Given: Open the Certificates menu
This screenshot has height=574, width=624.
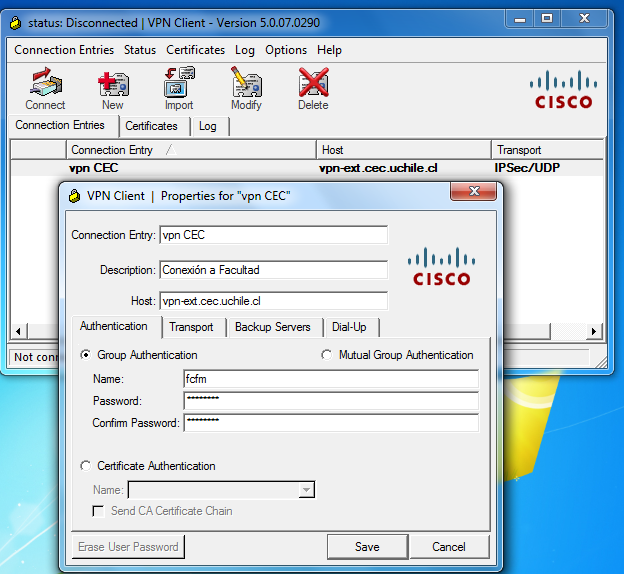Looking at the screenshot, I should 195,50.
